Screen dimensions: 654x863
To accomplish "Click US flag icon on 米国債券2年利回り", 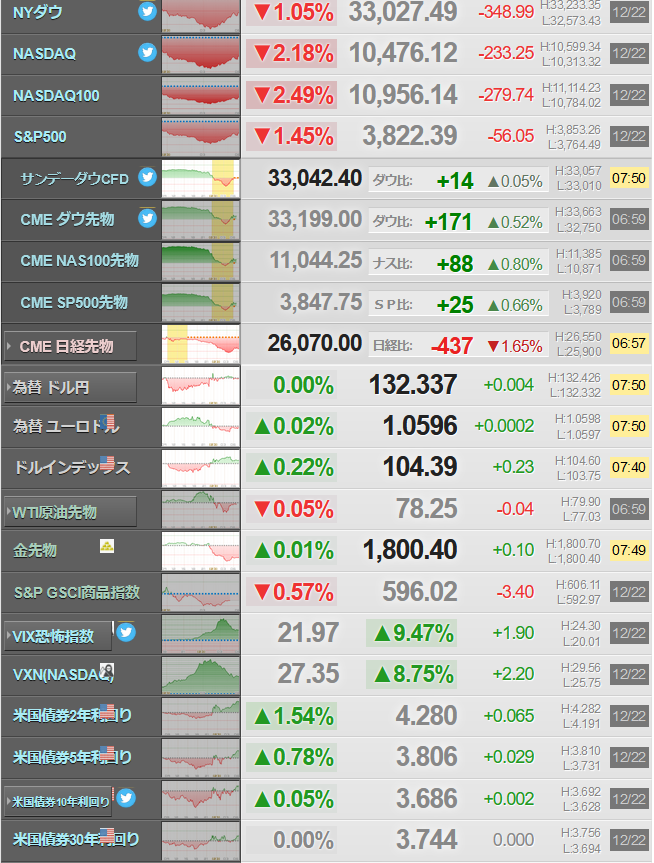I will (x=107, y=712).
